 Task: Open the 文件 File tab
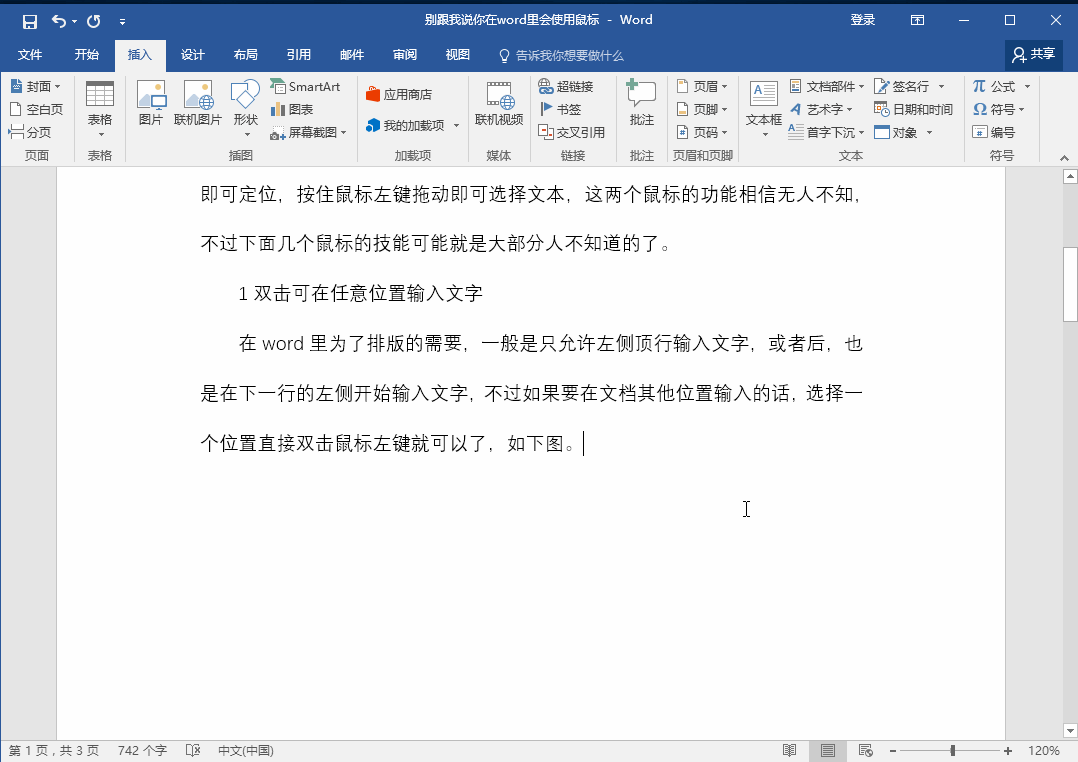click(30, 55)
